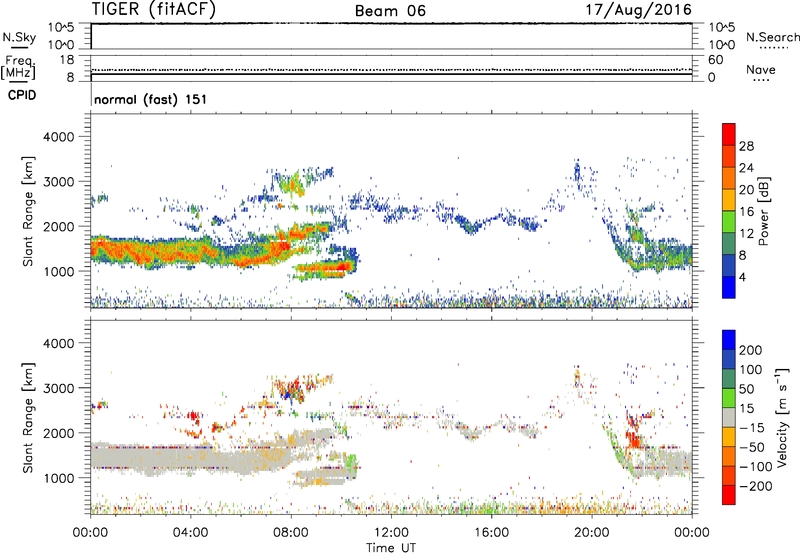800x554 pixels.
Task: Click the "4" Power colorbar value
Action: (x=742, y=277)
